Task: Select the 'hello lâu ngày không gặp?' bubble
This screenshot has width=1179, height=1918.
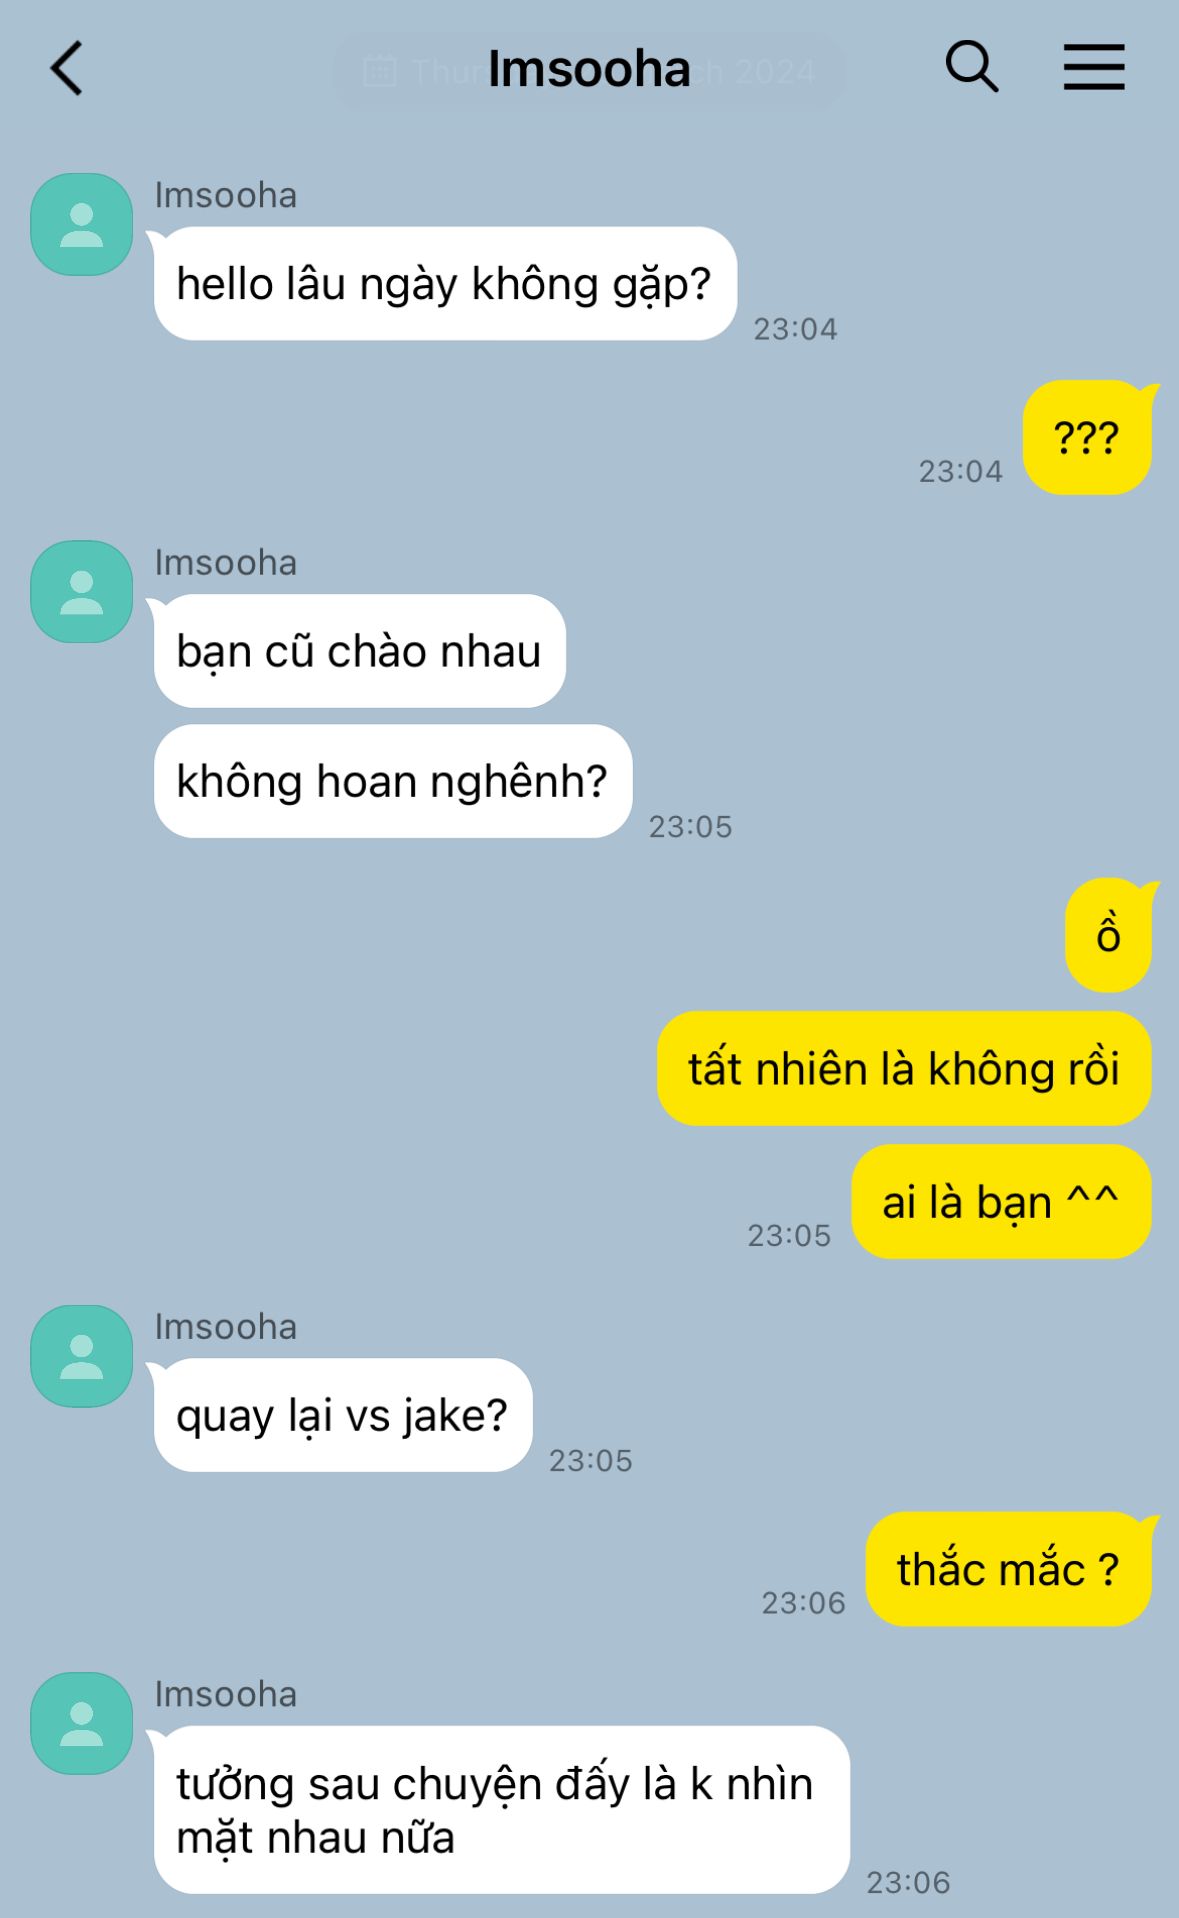Action: pyautogui.click(x=445, y=284)
